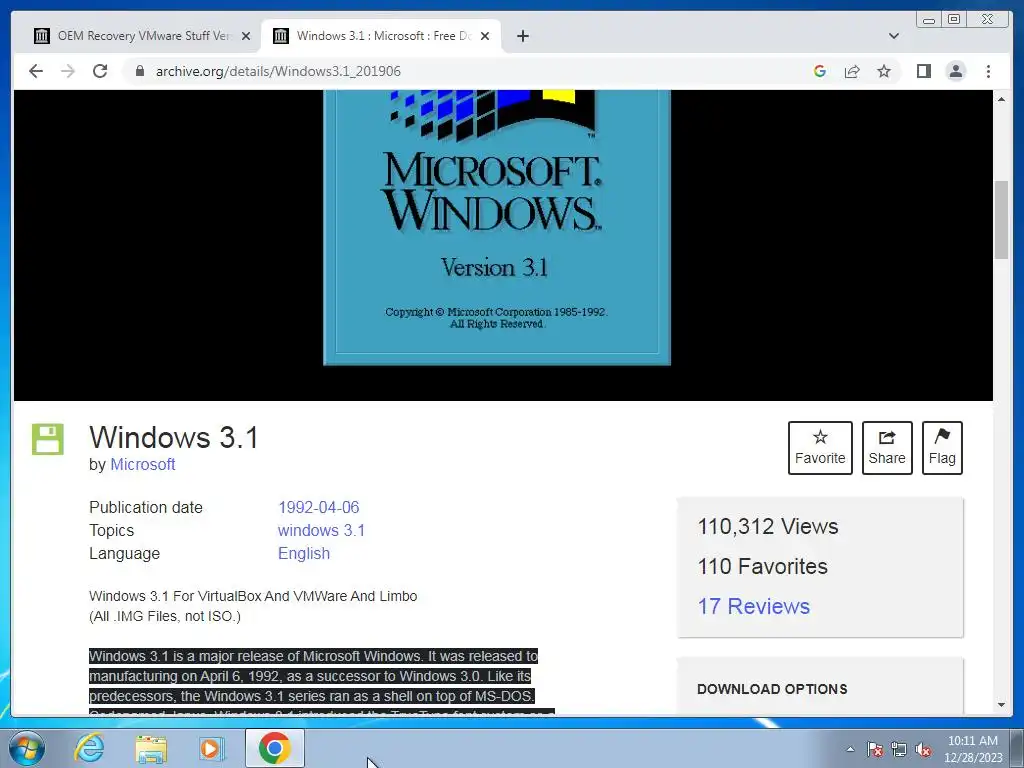The image size is (1024, 768).
Task: Open a new tab
Action: coord(522,36)
